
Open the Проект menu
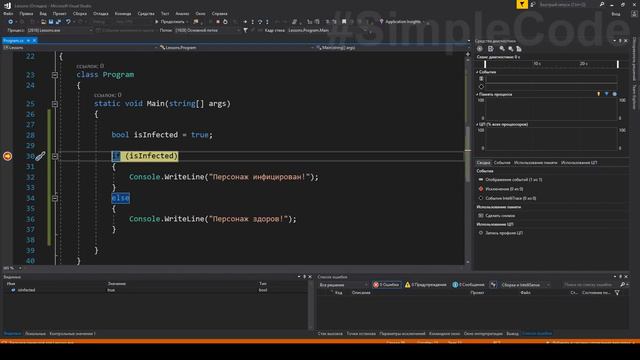point(60,13)
